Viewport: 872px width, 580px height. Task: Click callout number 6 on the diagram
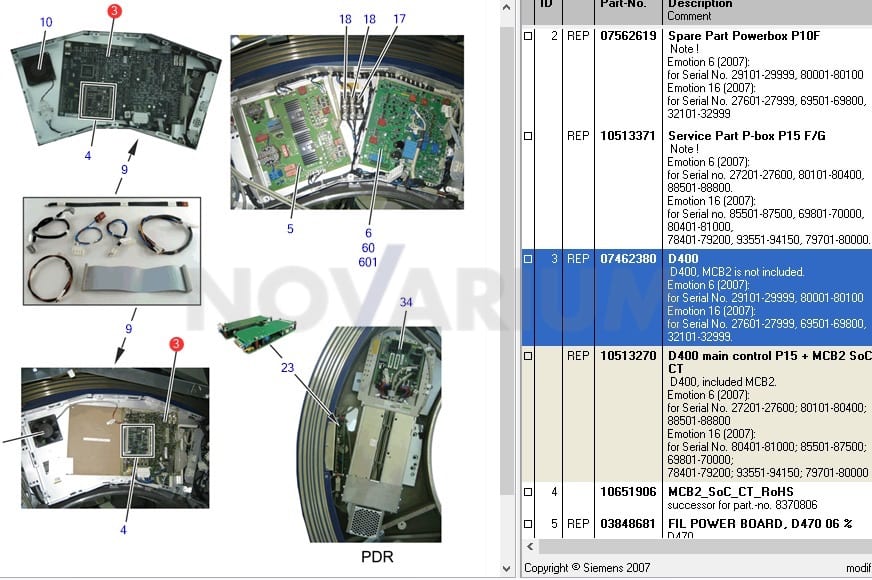[368, 233]
